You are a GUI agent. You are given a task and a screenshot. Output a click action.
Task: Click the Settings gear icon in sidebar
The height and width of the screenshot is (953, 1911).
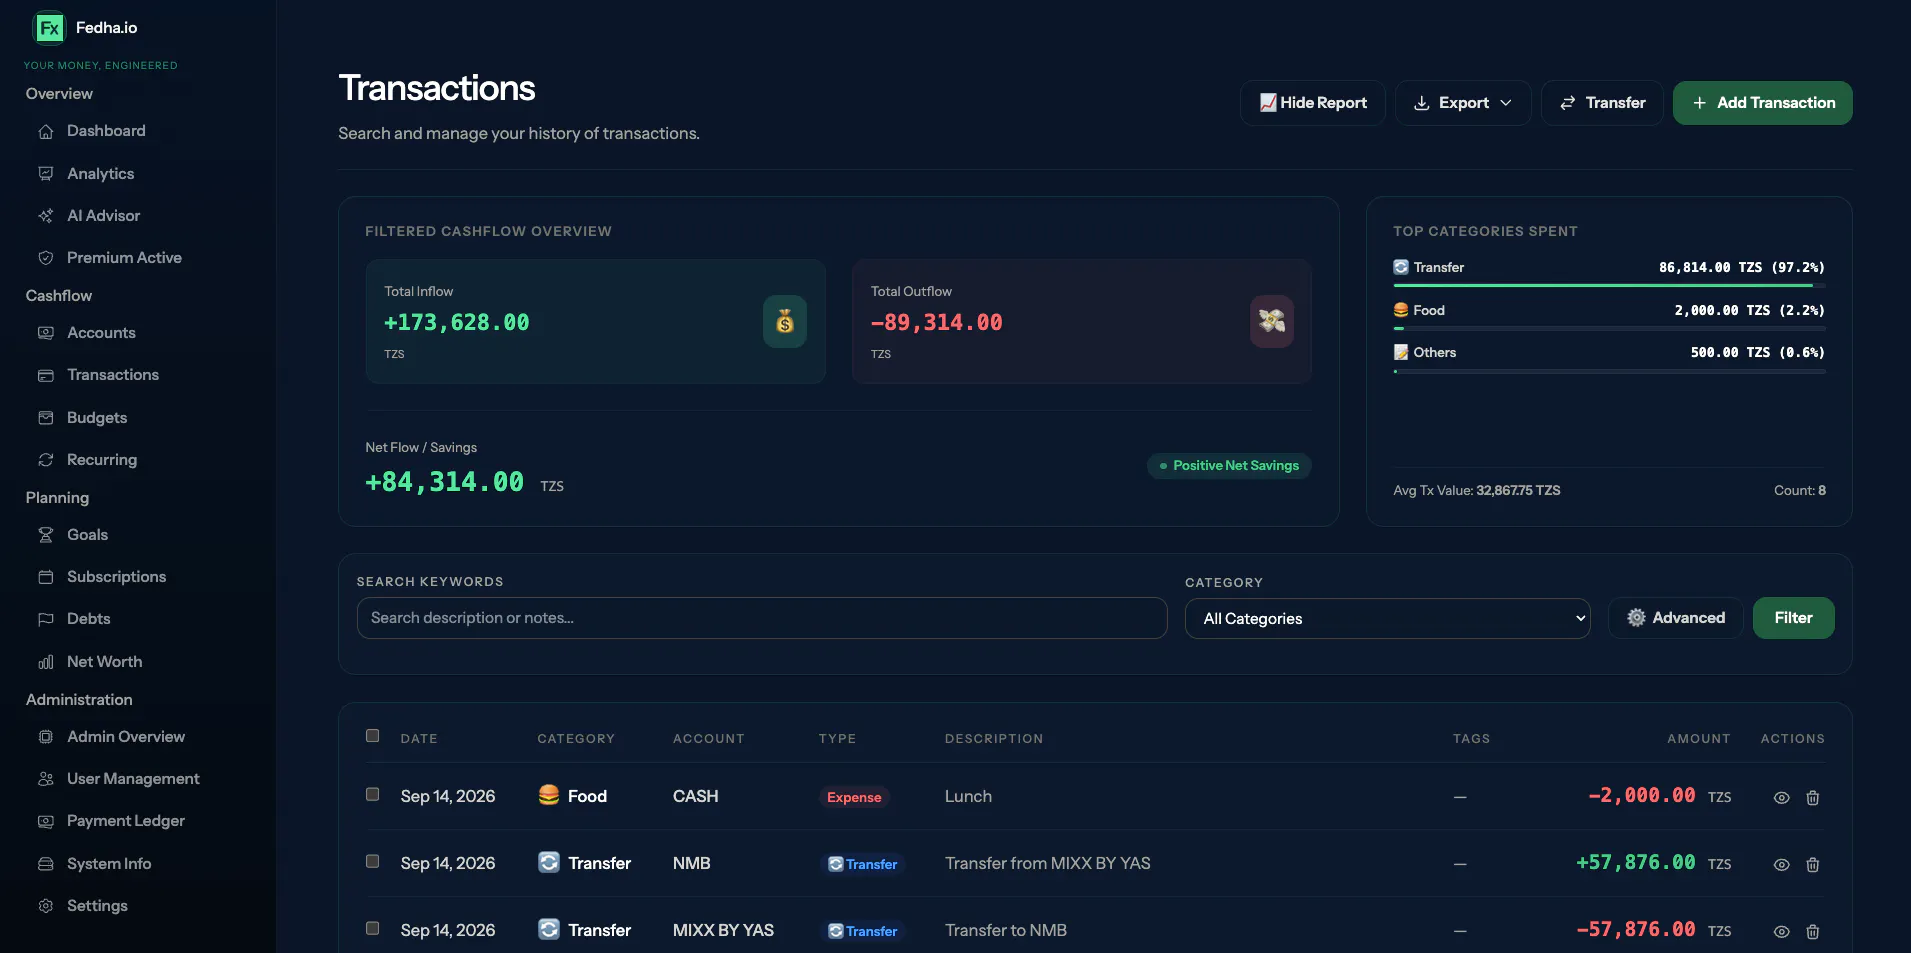46,906
